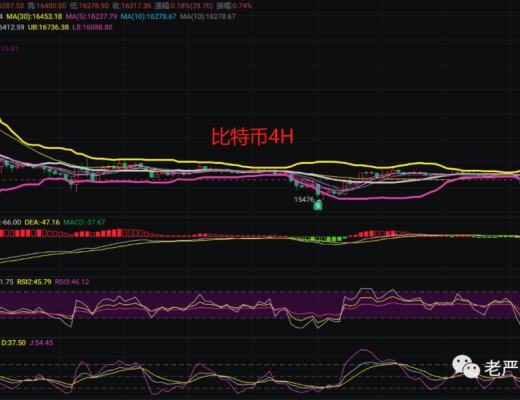Select the gray MA(10):16279.67 indicator label

(208, 16)
